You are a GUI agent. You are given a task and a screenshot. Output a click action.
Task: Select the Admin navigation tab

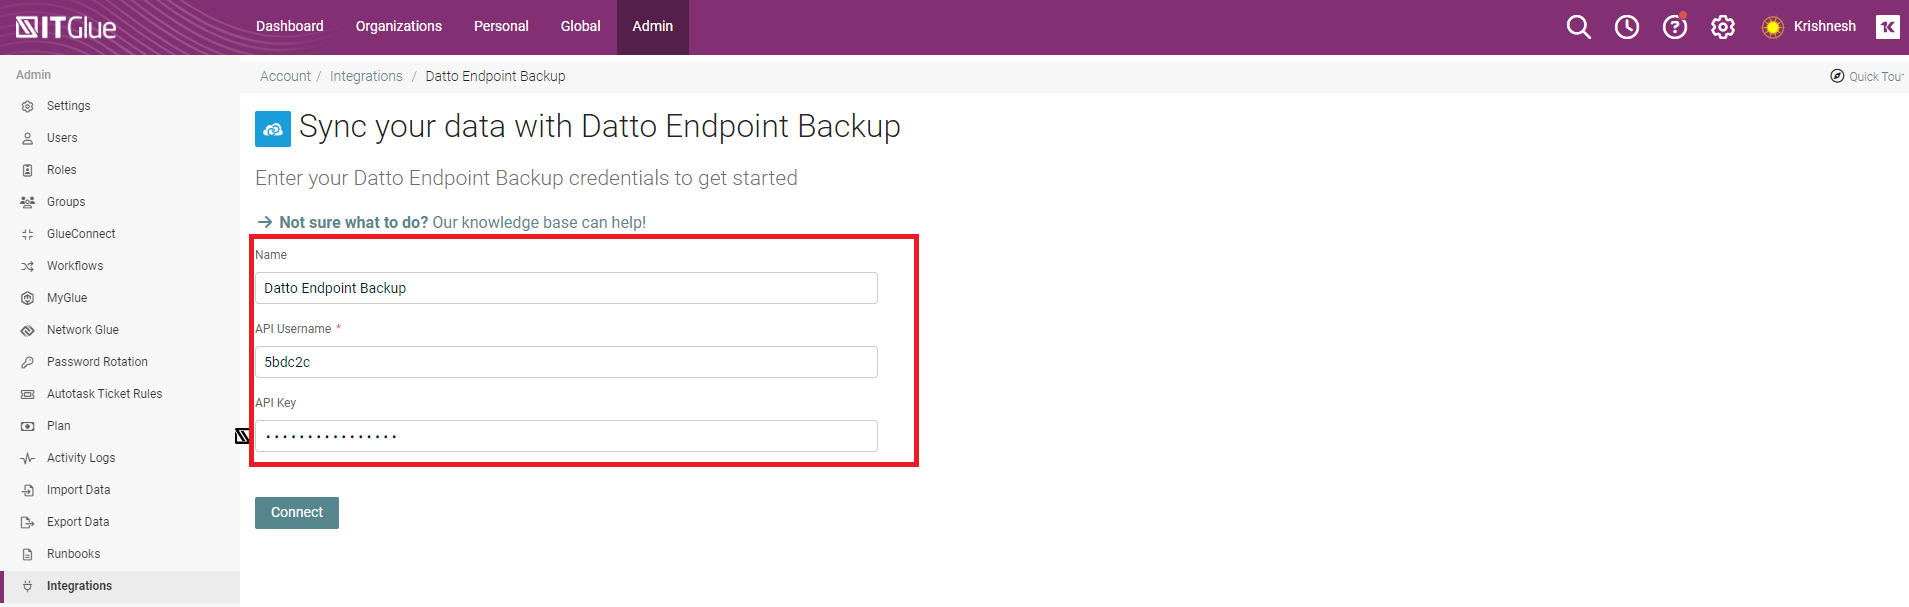click(652, 26)
